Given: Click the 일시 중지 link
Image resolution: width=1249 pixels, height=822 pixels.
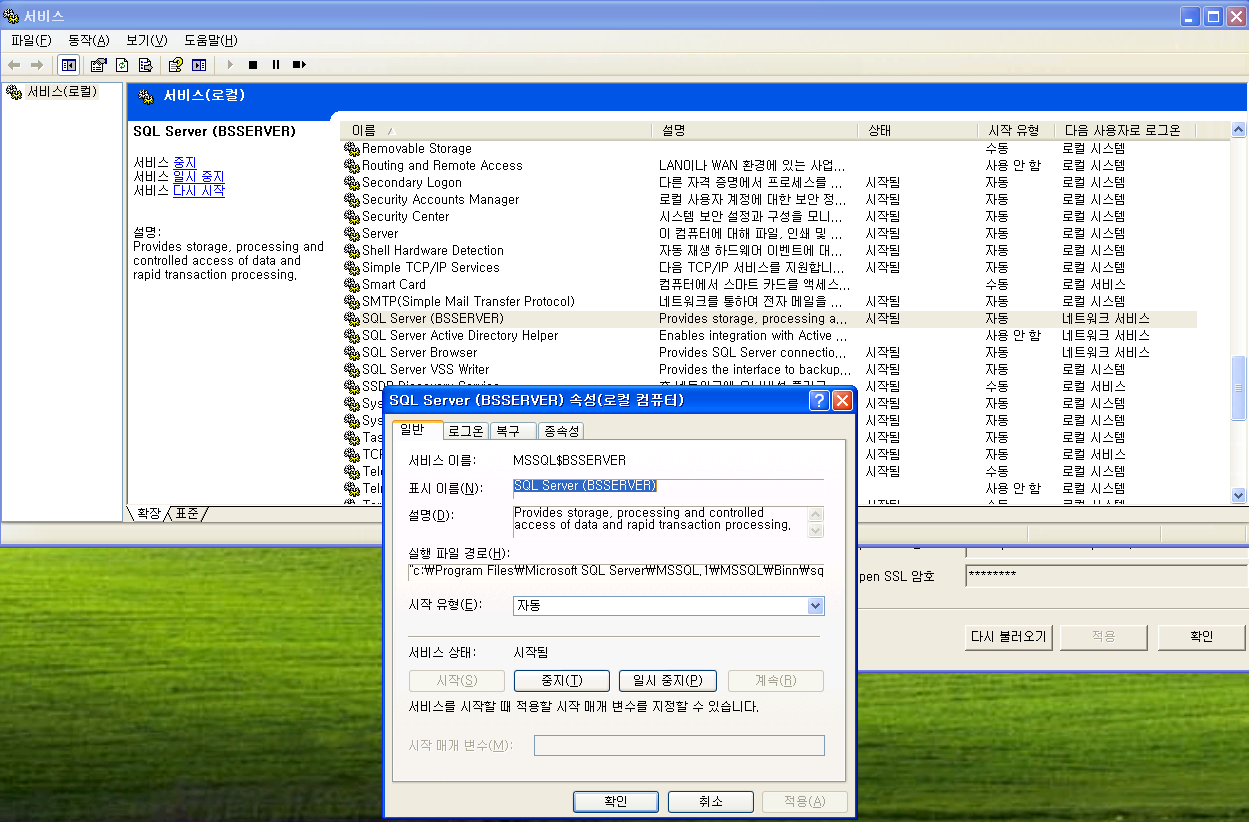Looking at the screenshot, I should click(199, 176).
